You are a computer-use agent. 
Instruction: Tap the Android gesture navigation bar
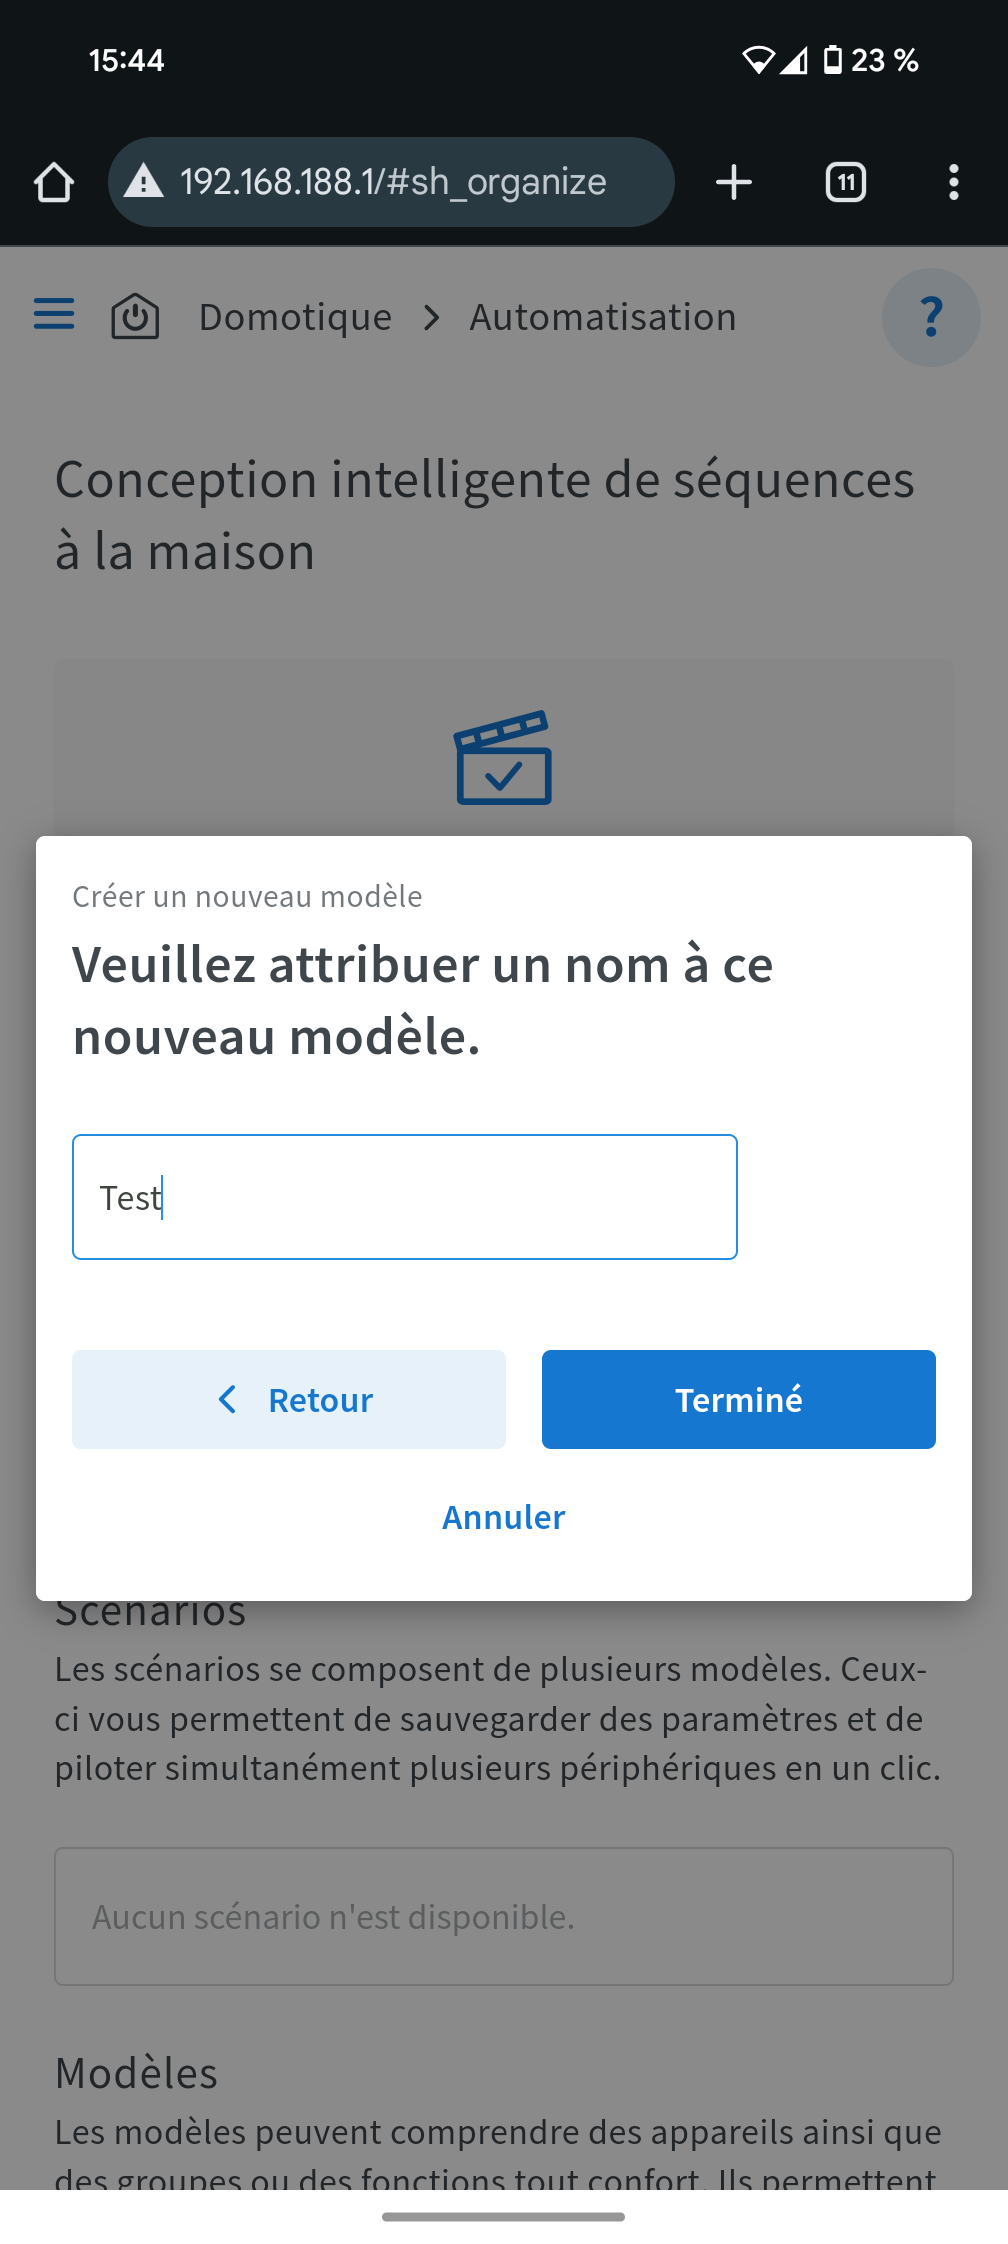504,2217
